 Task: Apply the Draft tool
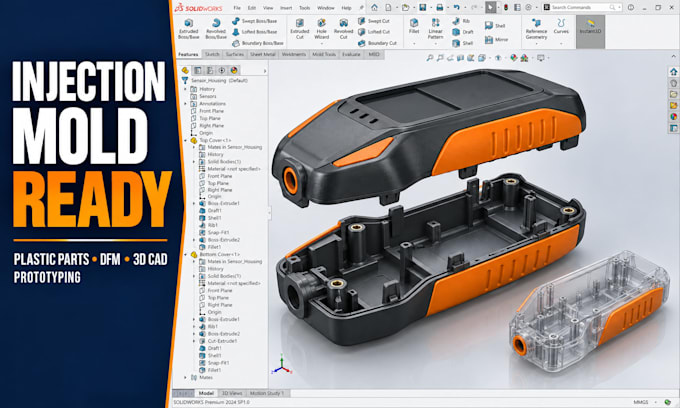[x=463, y=32]
